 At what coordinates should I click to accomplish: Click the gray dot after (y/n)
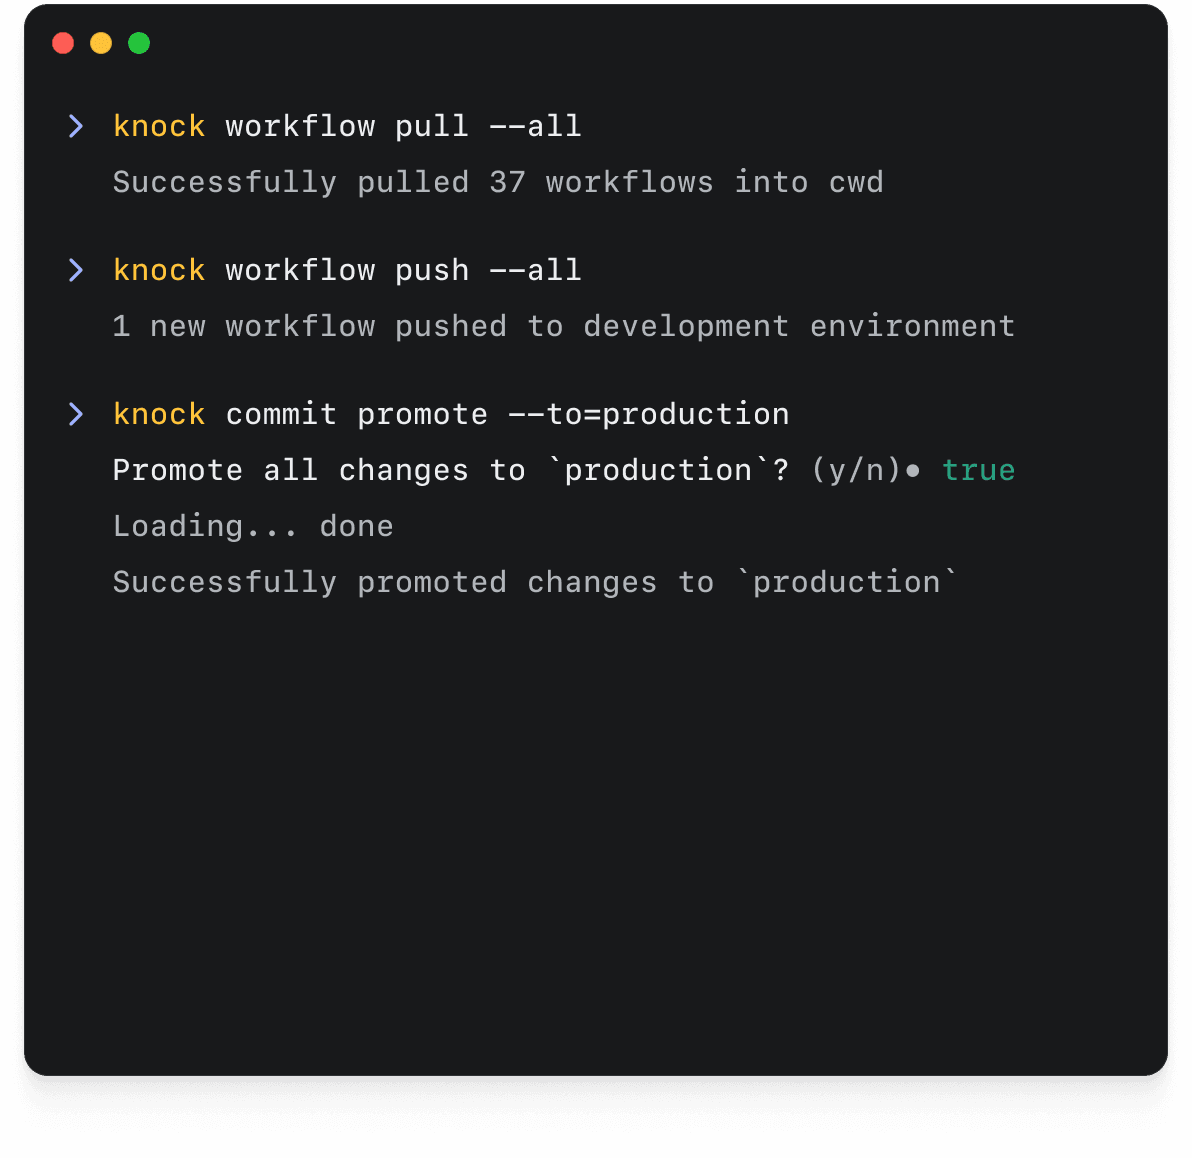pyautogui.click(x=913, y=471)
